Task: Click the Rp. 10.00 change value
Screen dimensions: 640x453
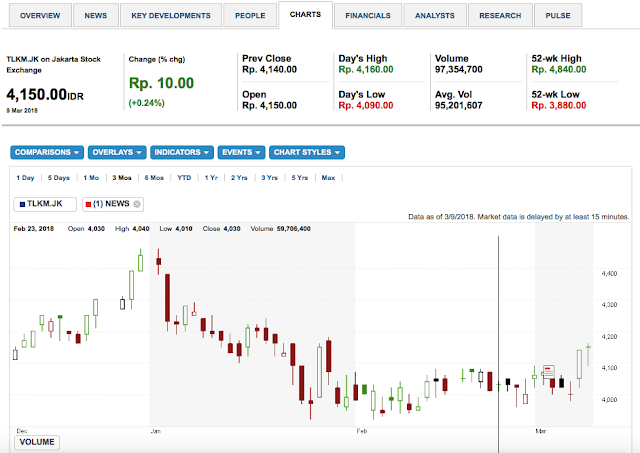Action: (161, 83)
